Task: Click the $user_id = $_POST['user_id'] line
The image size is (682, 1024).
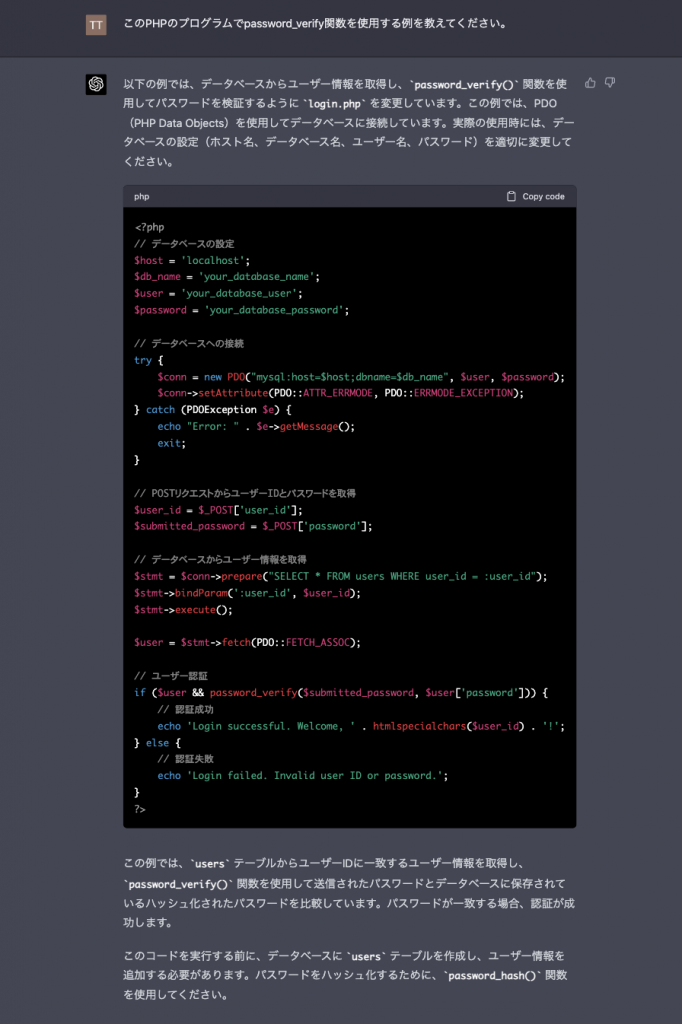Action: (218, 509)
